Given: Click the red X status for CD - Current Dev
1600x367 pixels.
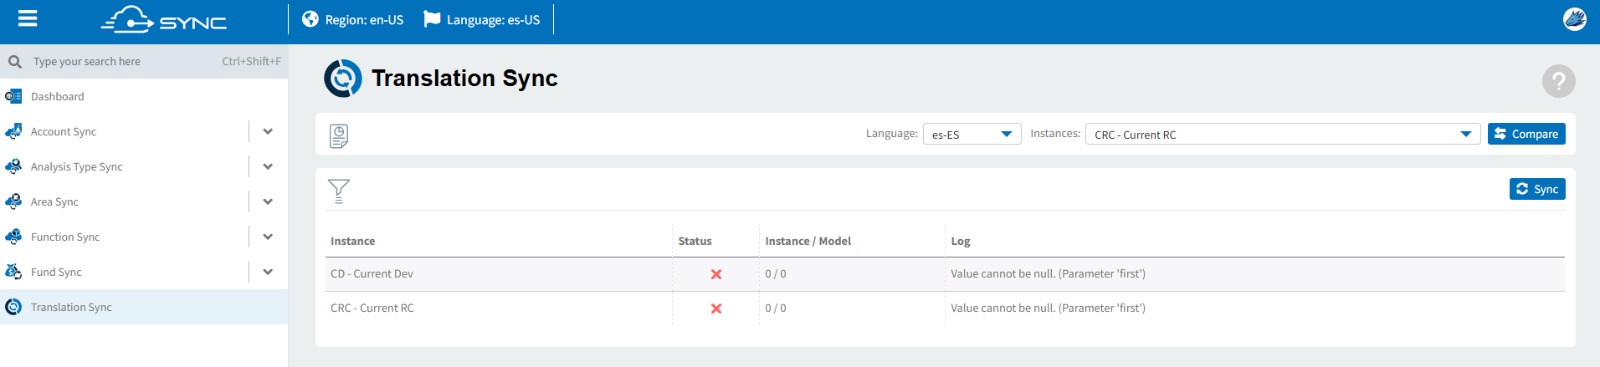Looking at the screenshot, I should click(716, 274).
